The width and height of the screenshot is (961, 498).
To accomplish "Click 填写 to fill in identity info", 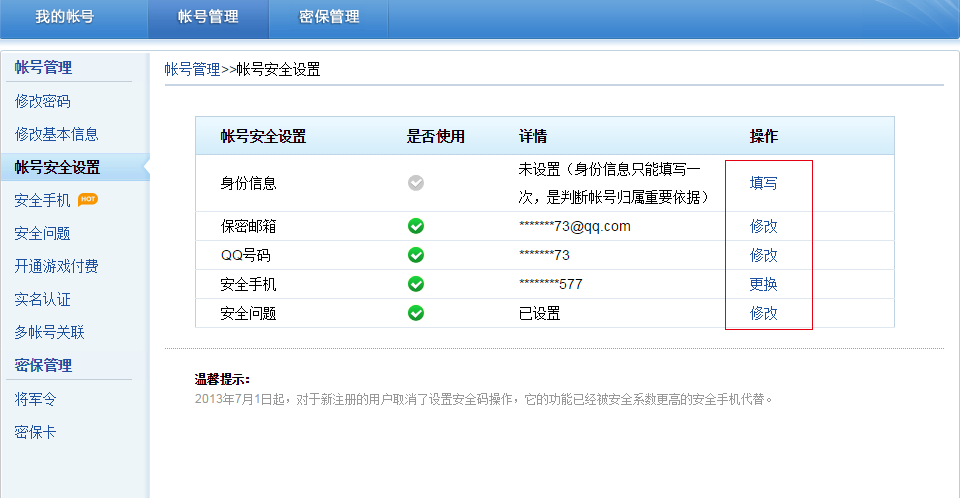I will [764, 183].
